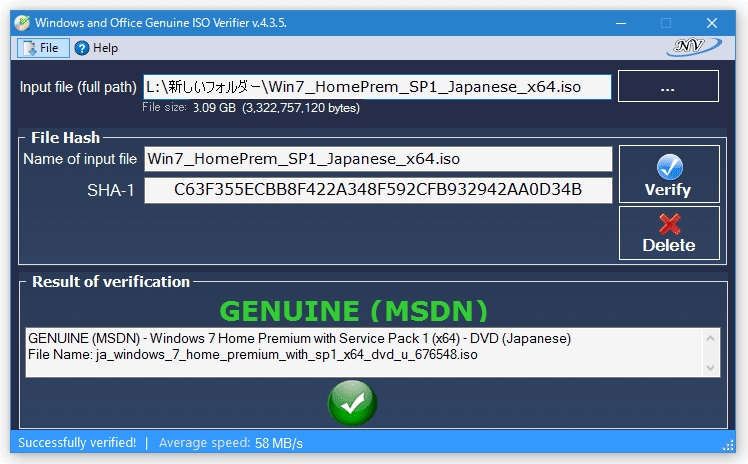This screenshot has height=464, width=748.
Task: Click the 'SHA-1' label
Action: pos(111,191)
